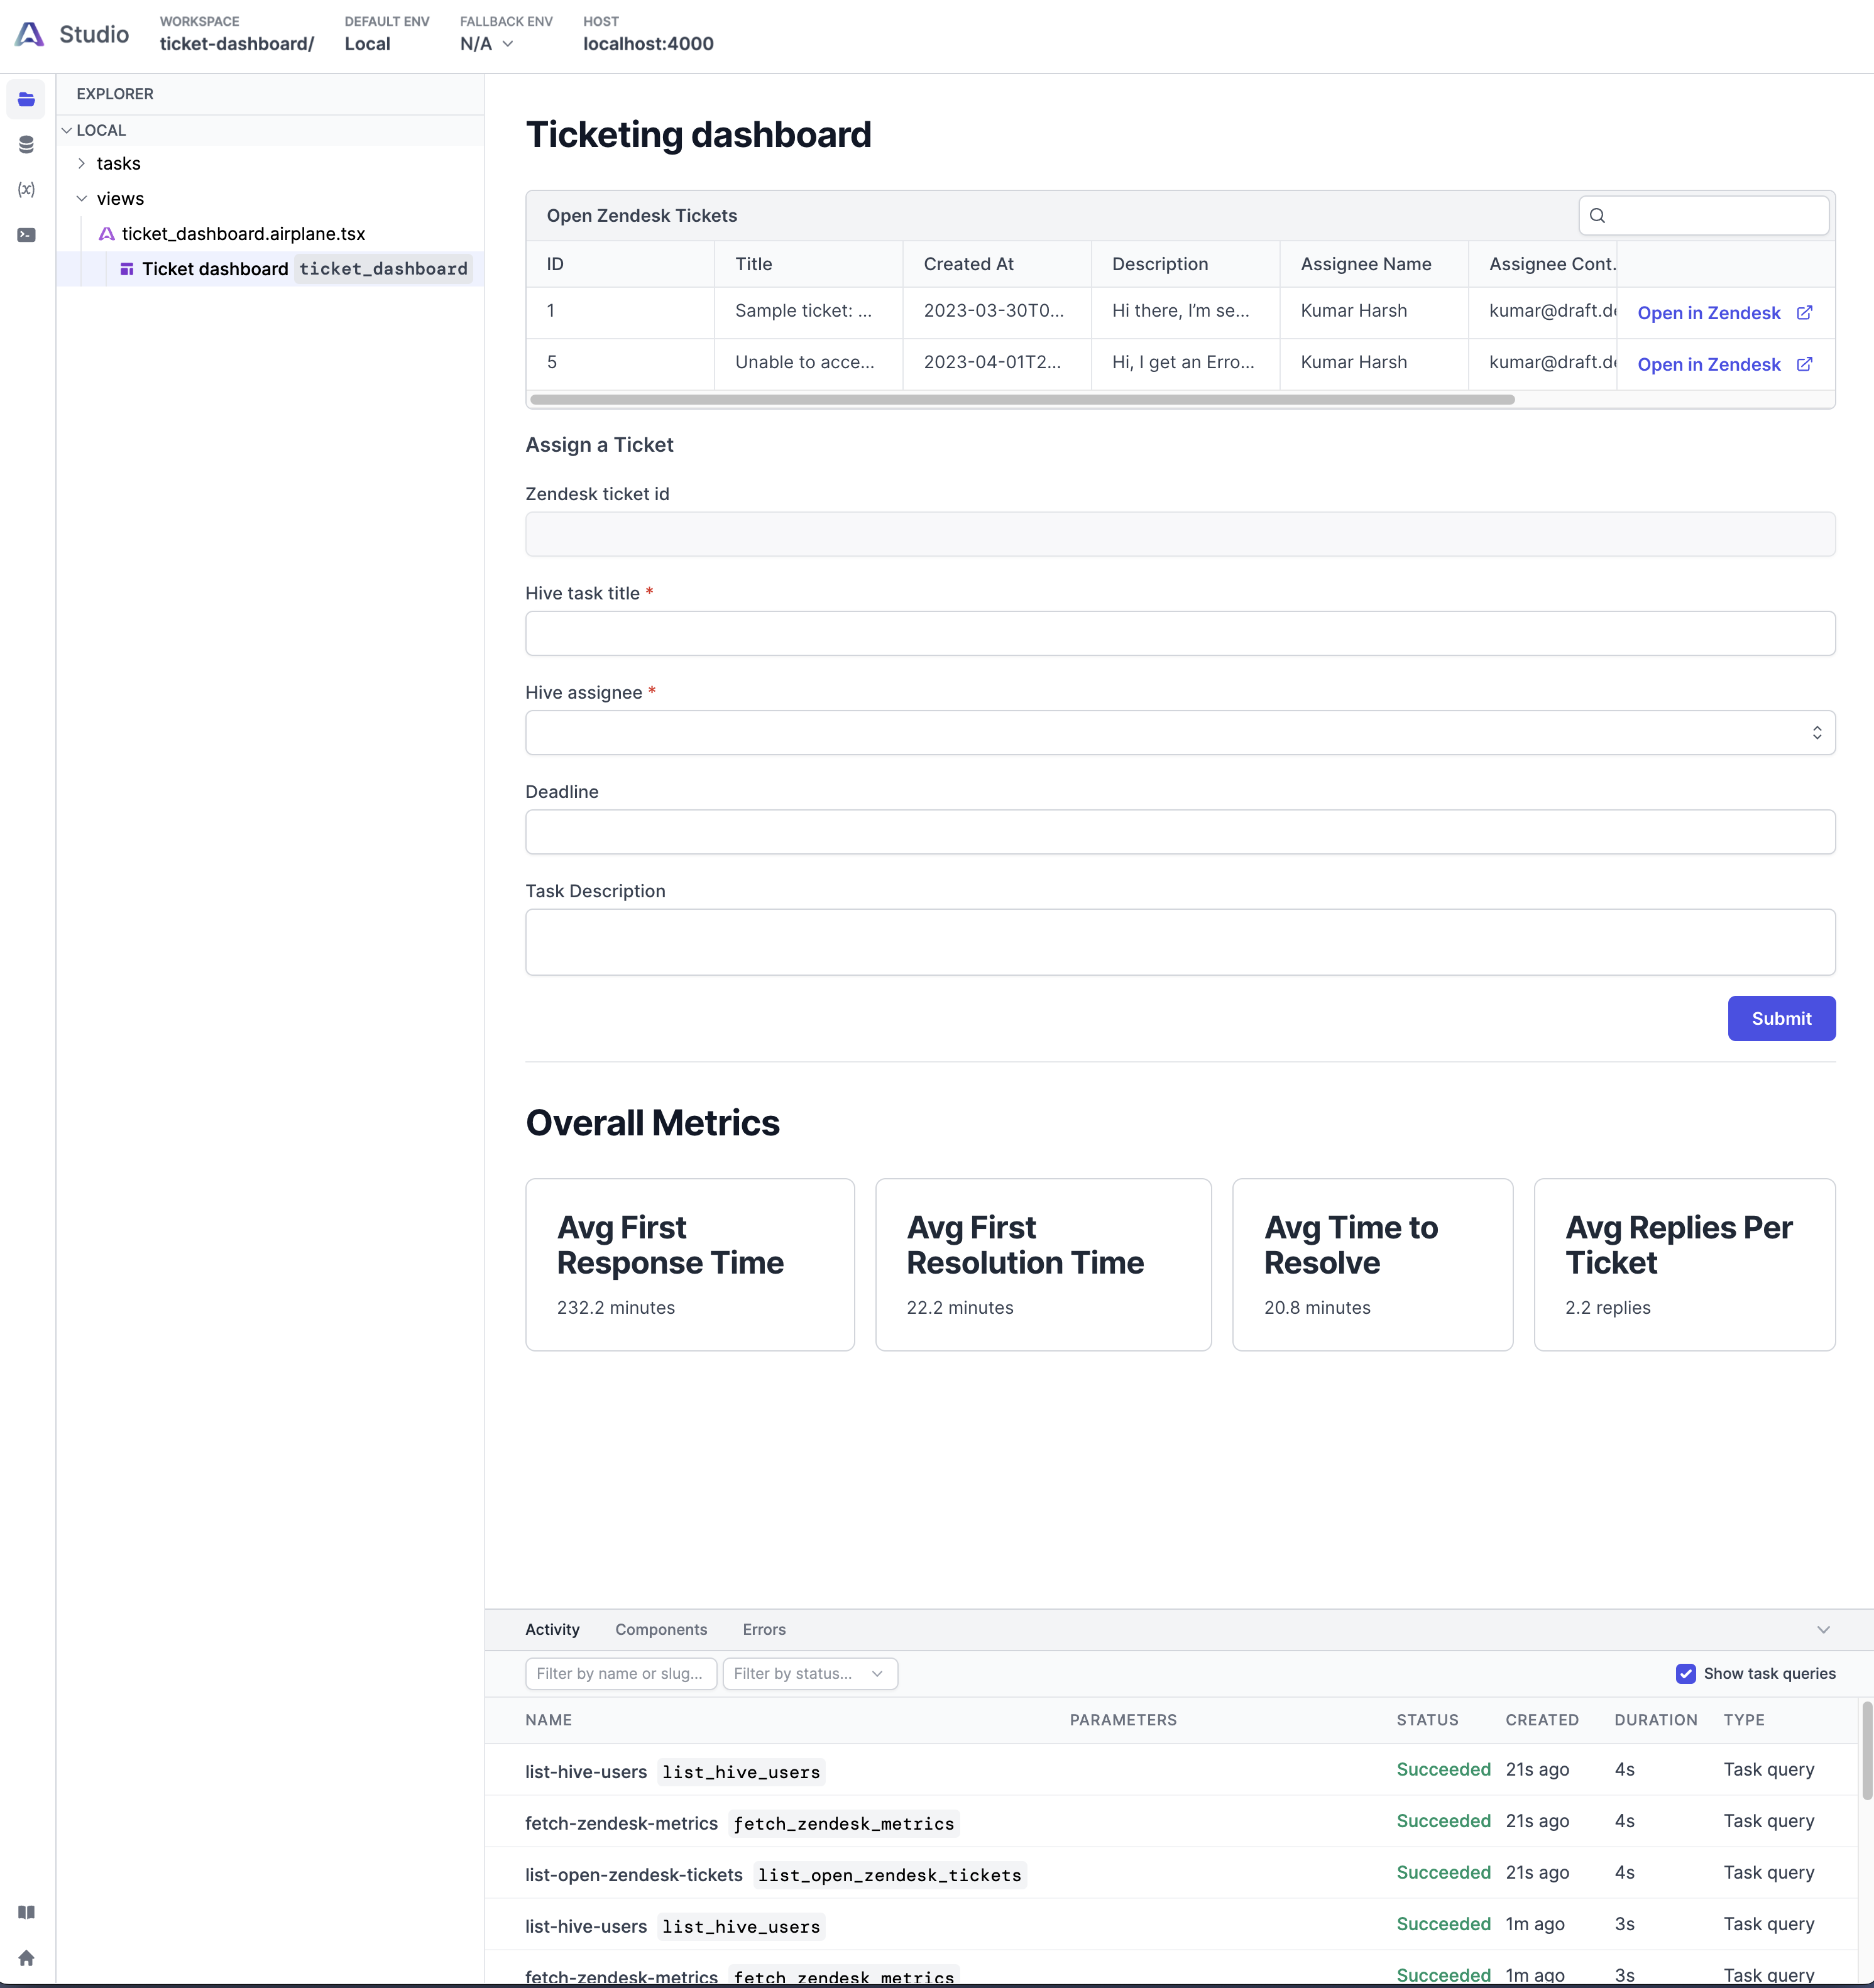Click the ticket-dashboard/ workspace name

coord(237,44)
